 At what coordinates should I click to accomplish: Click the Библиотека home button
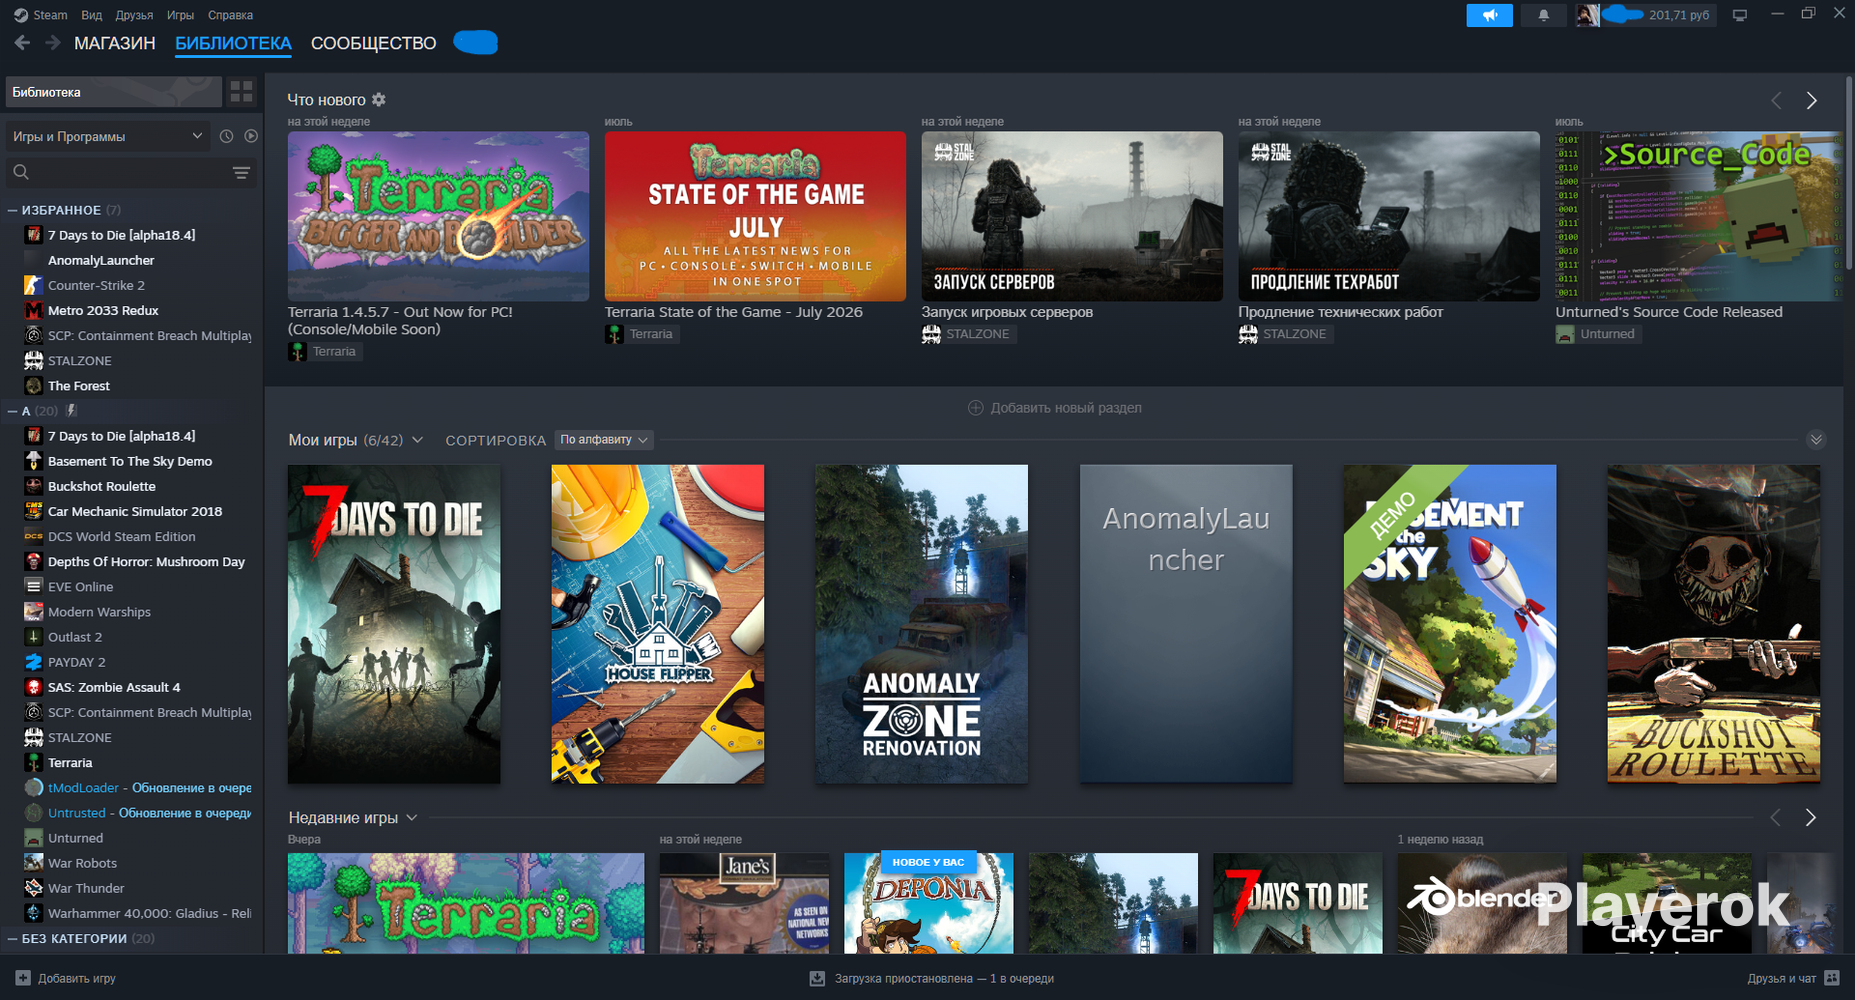114,92
